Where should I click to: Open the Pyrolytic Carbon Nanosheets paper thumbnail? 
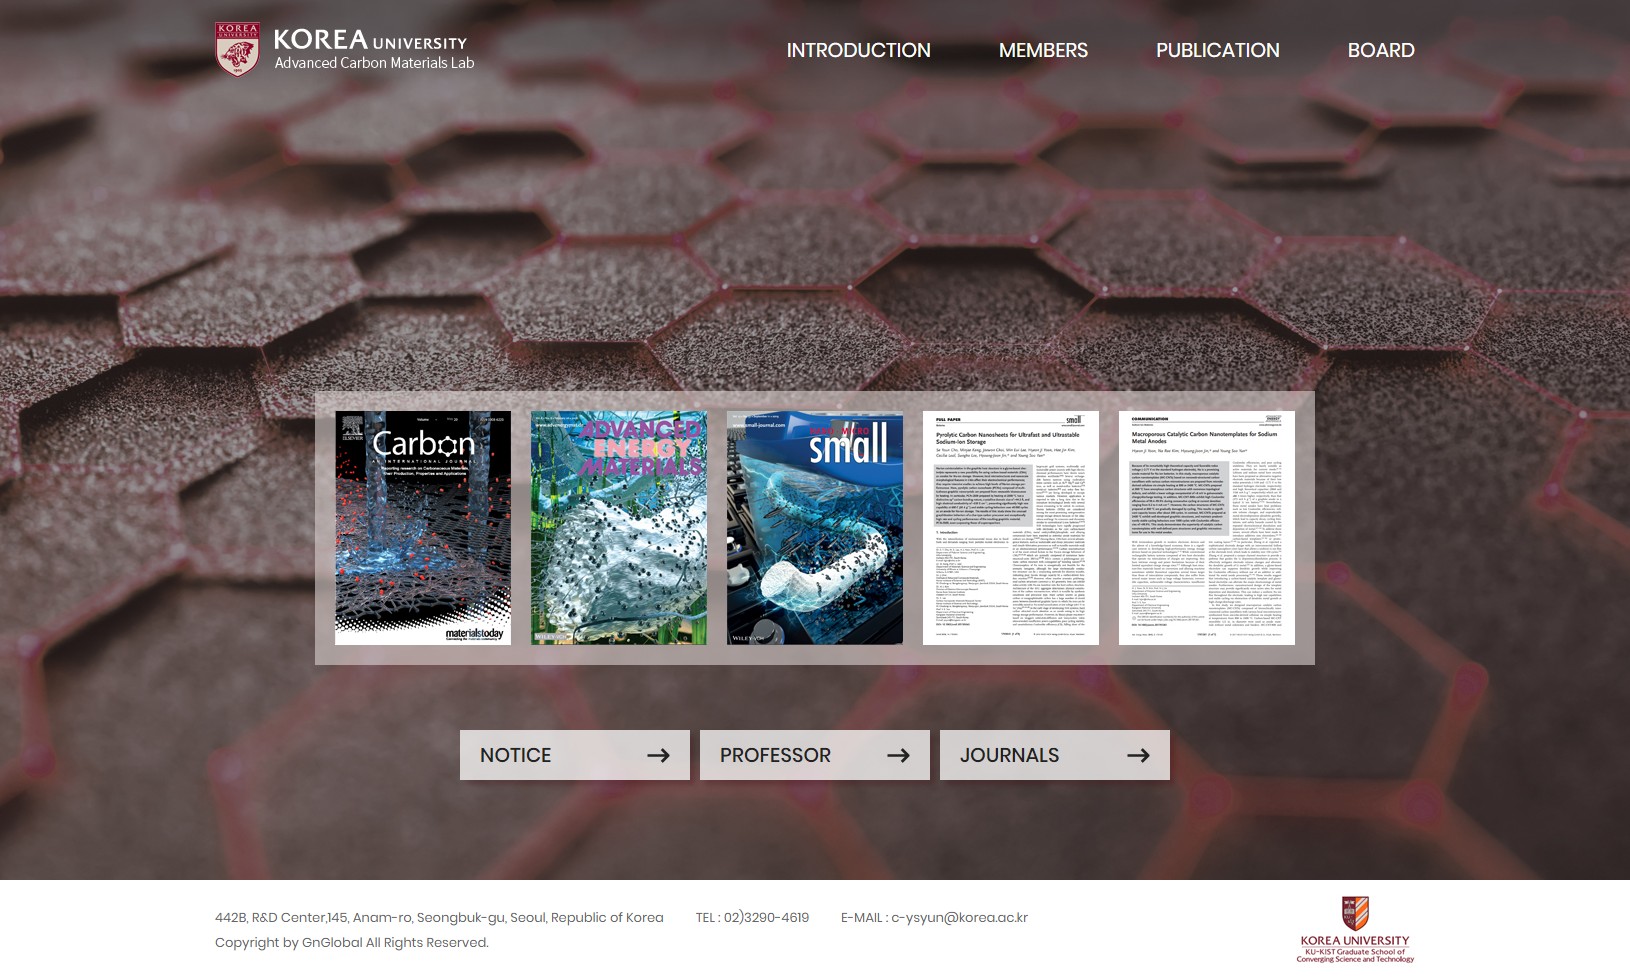pos(1011,528)
